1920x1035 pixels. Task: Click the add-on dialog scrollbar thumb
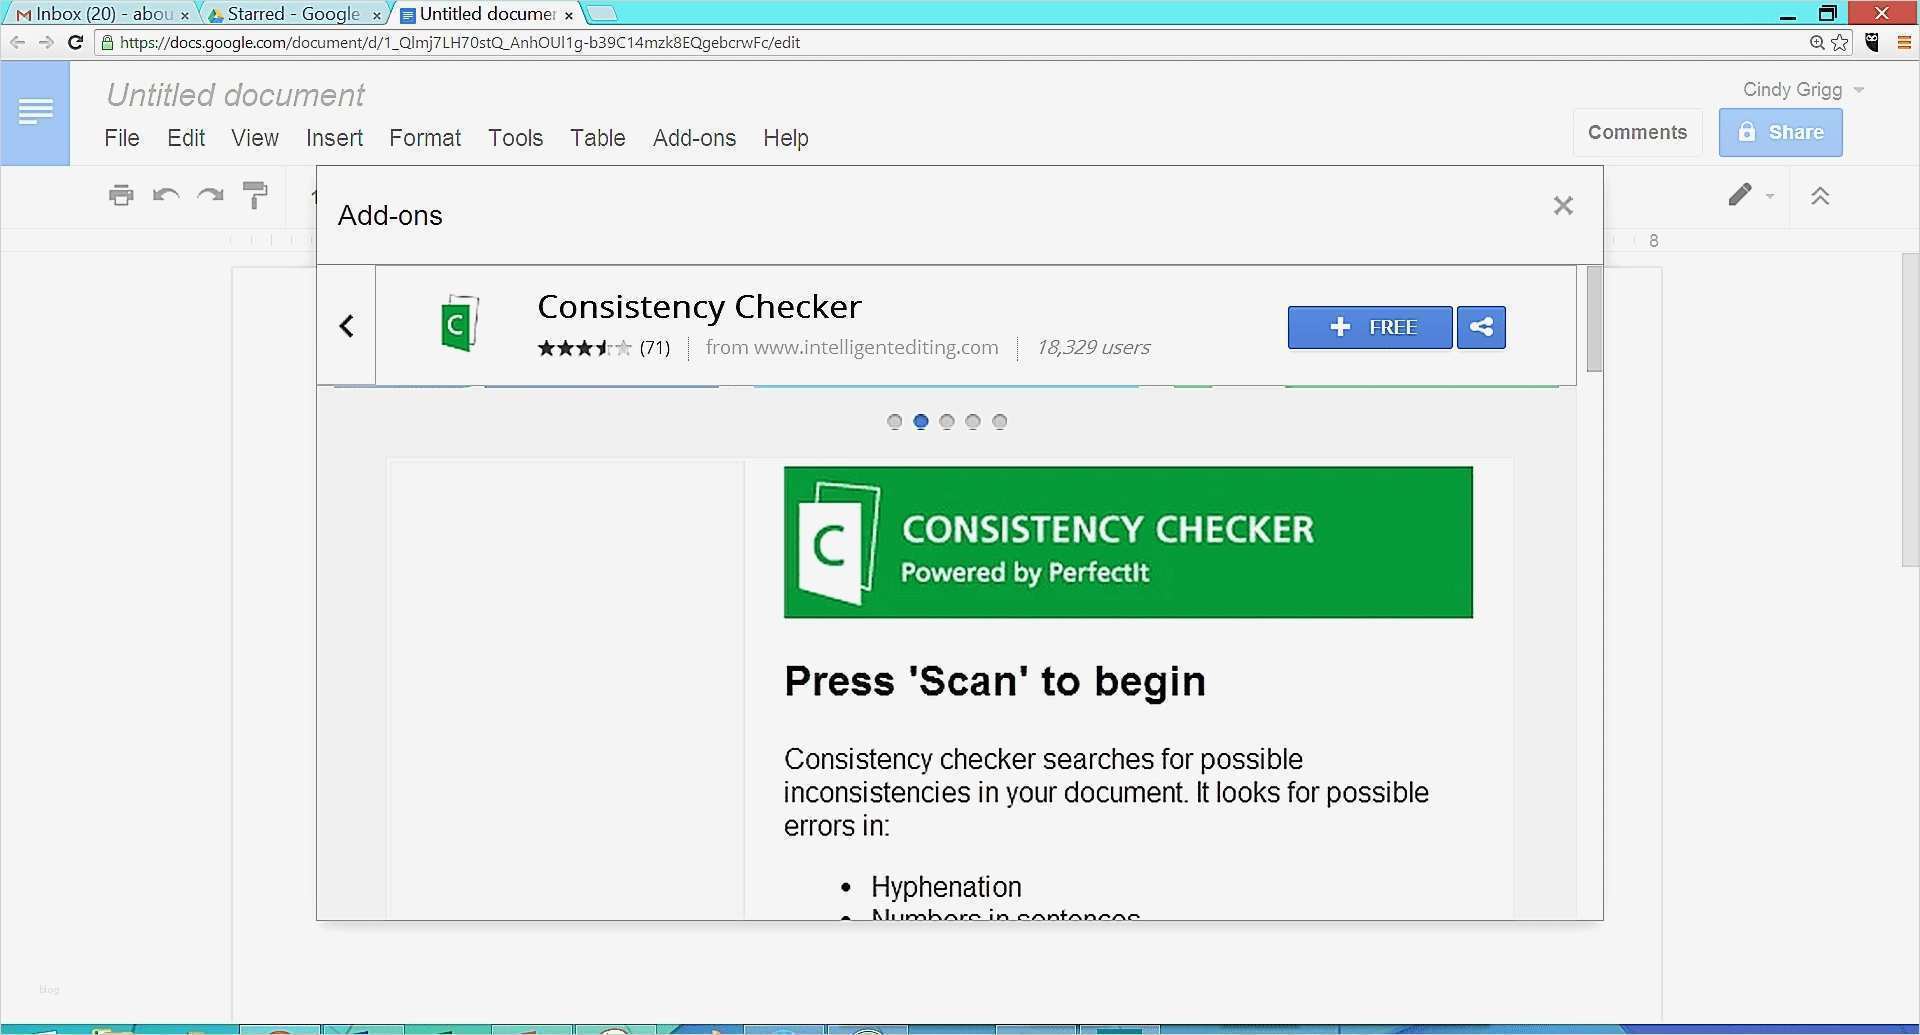pyautogui.click(x=1594, y=319)
